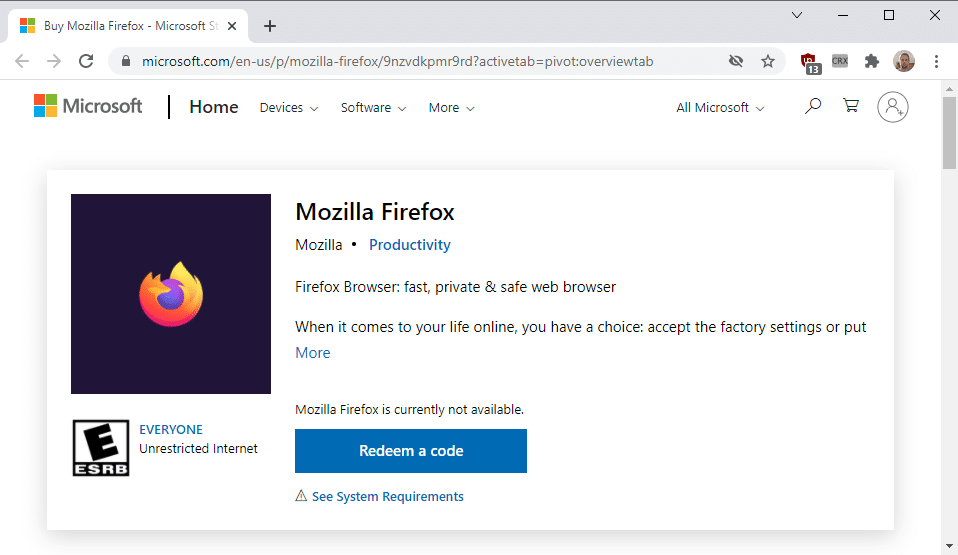Open the More navigation menu

[x=451, y=108]
